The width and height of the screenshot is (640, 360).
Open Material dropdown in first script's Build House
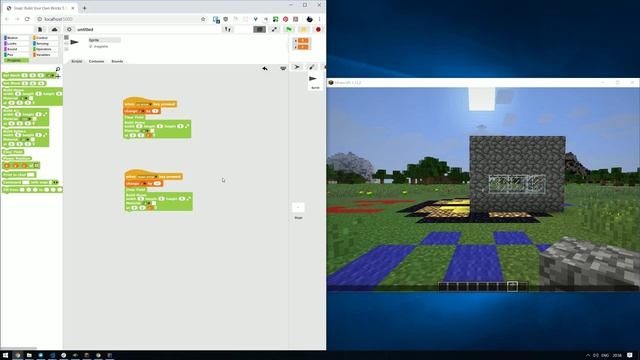click(146, 131)
